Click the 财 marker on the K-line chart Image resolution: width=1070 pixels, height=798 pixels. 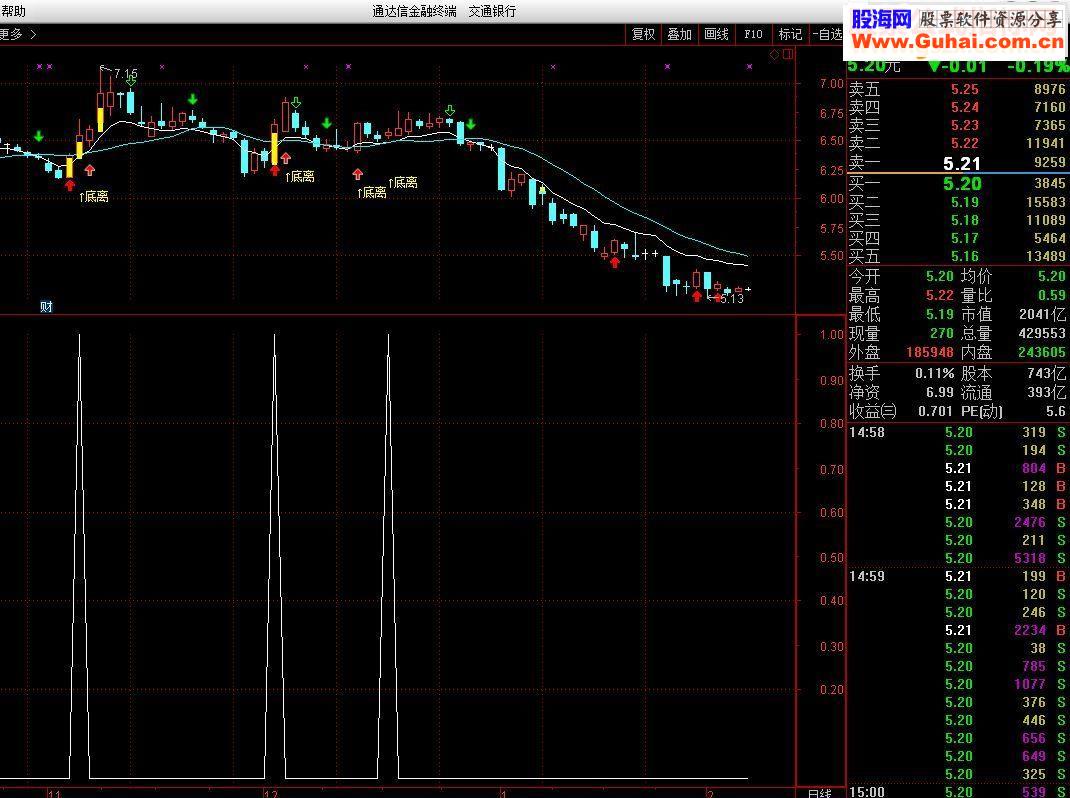(x=46, y=307)
